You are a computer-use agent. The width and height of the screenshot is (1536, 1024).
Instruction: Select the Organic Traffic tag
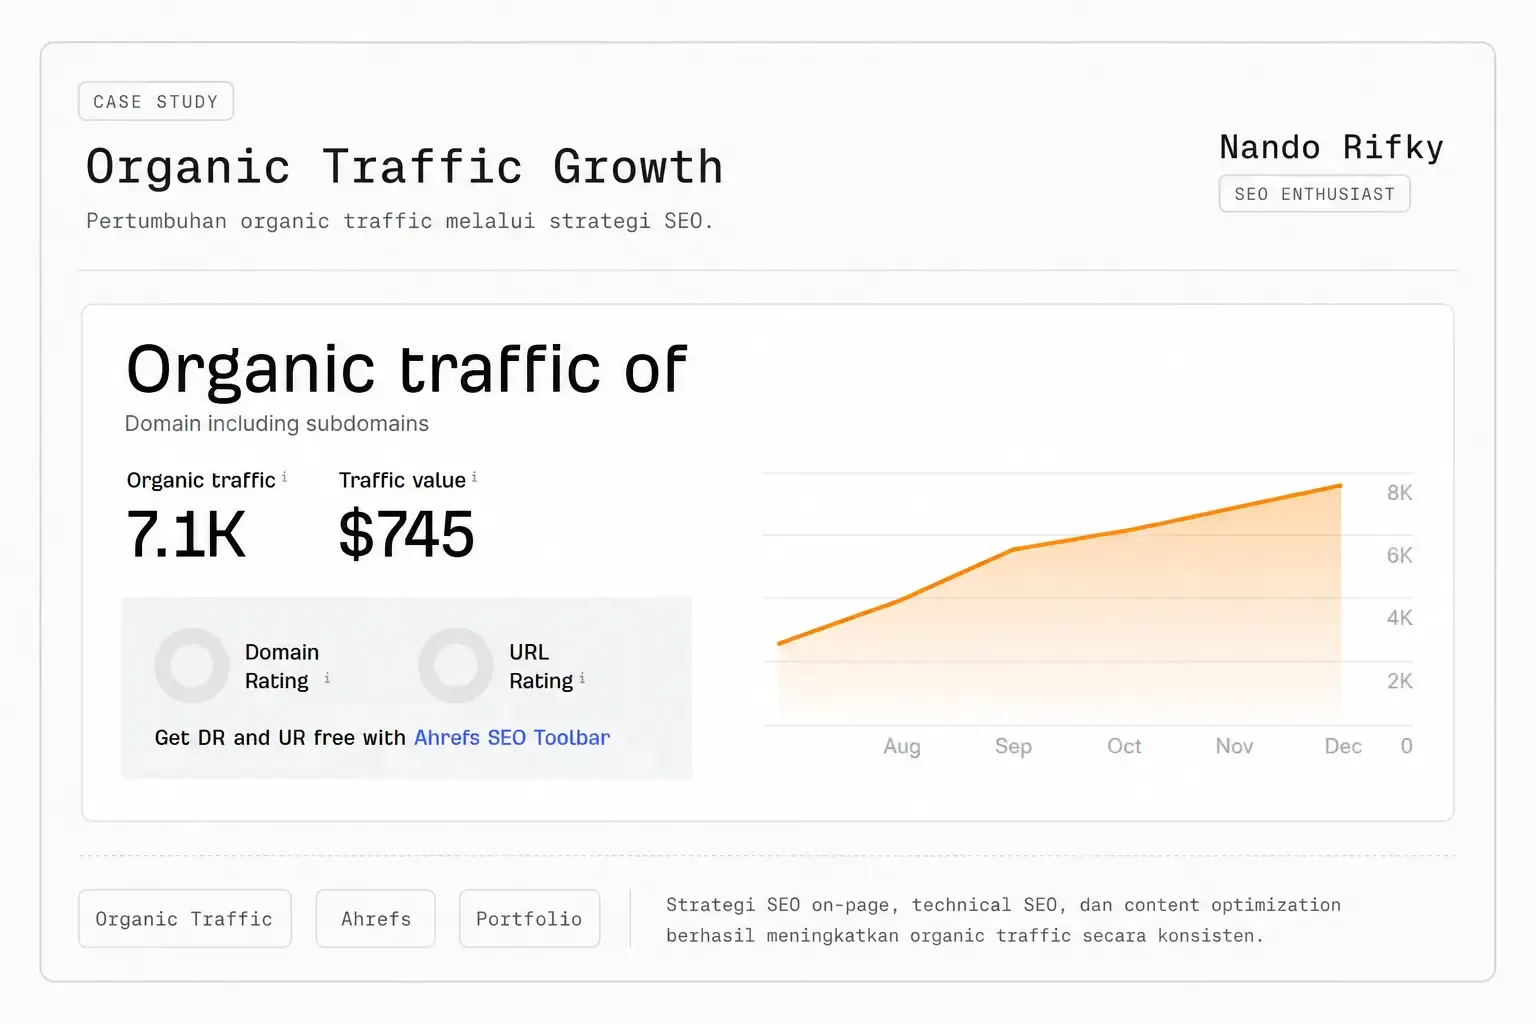[185, 918]
